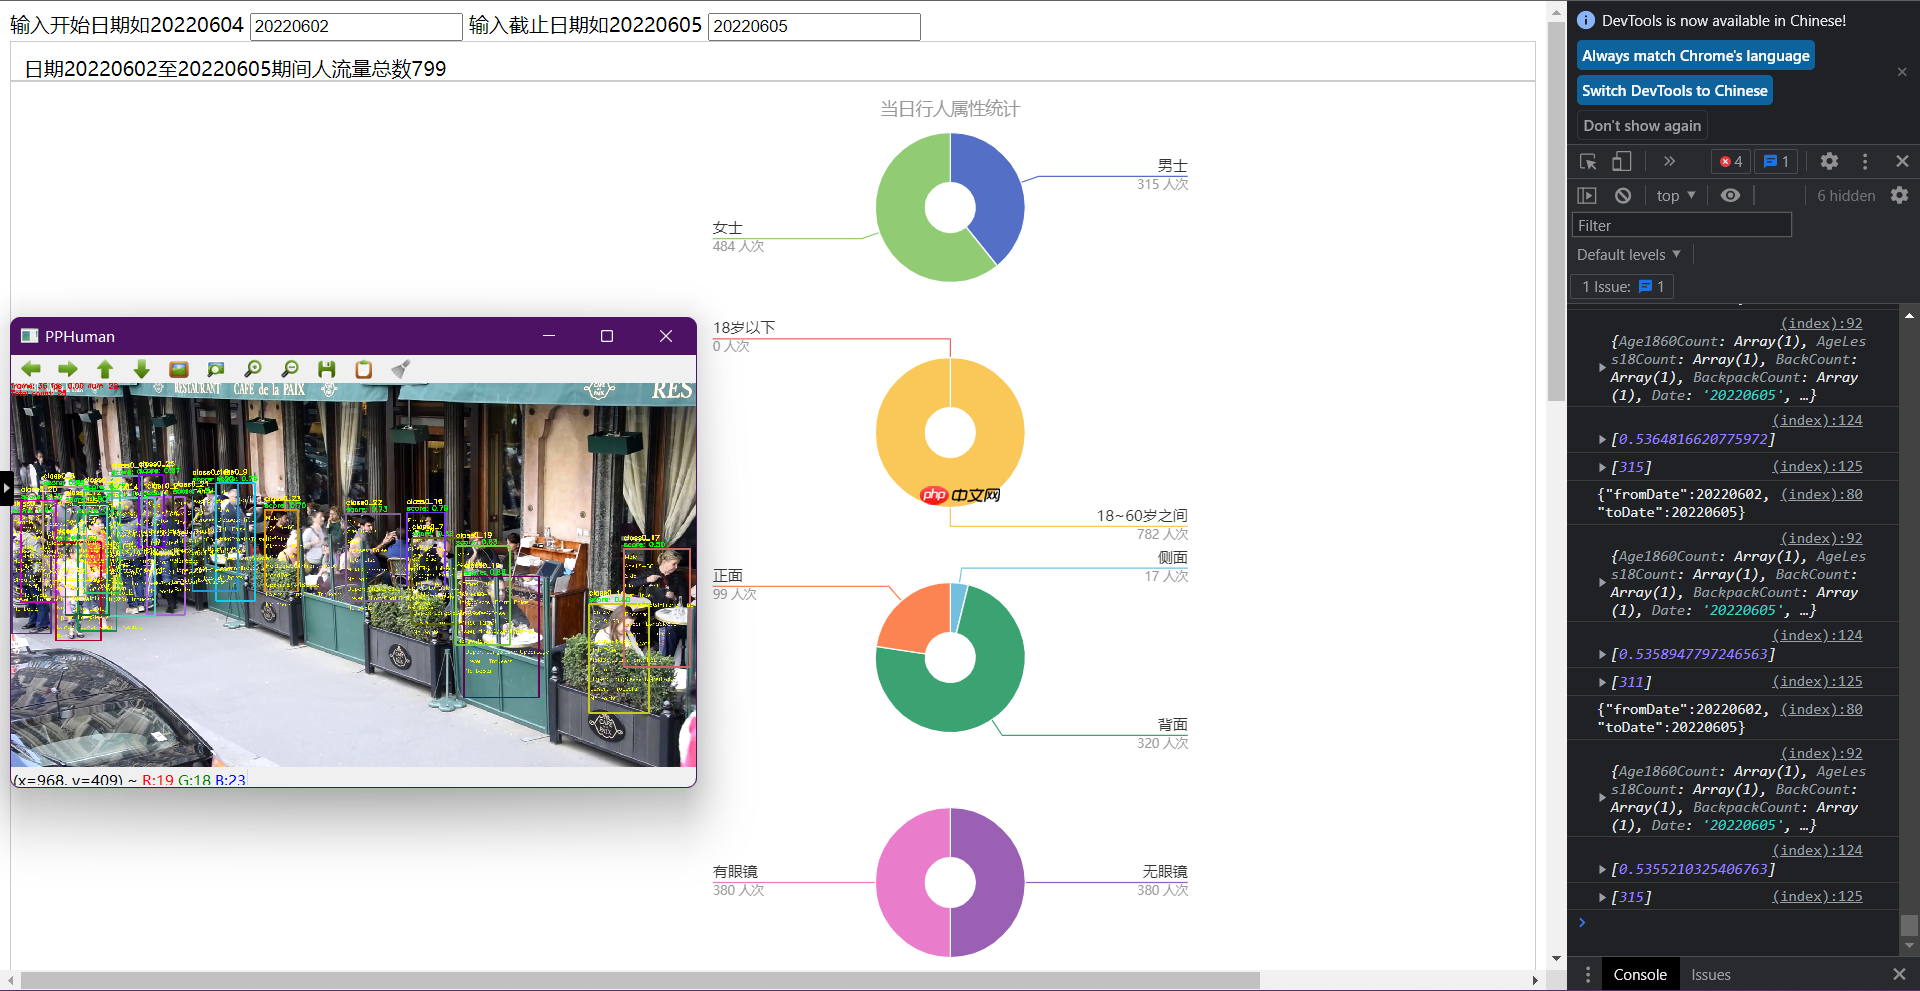Toggle the live expression eye icon

click(x=1730, y=196)
